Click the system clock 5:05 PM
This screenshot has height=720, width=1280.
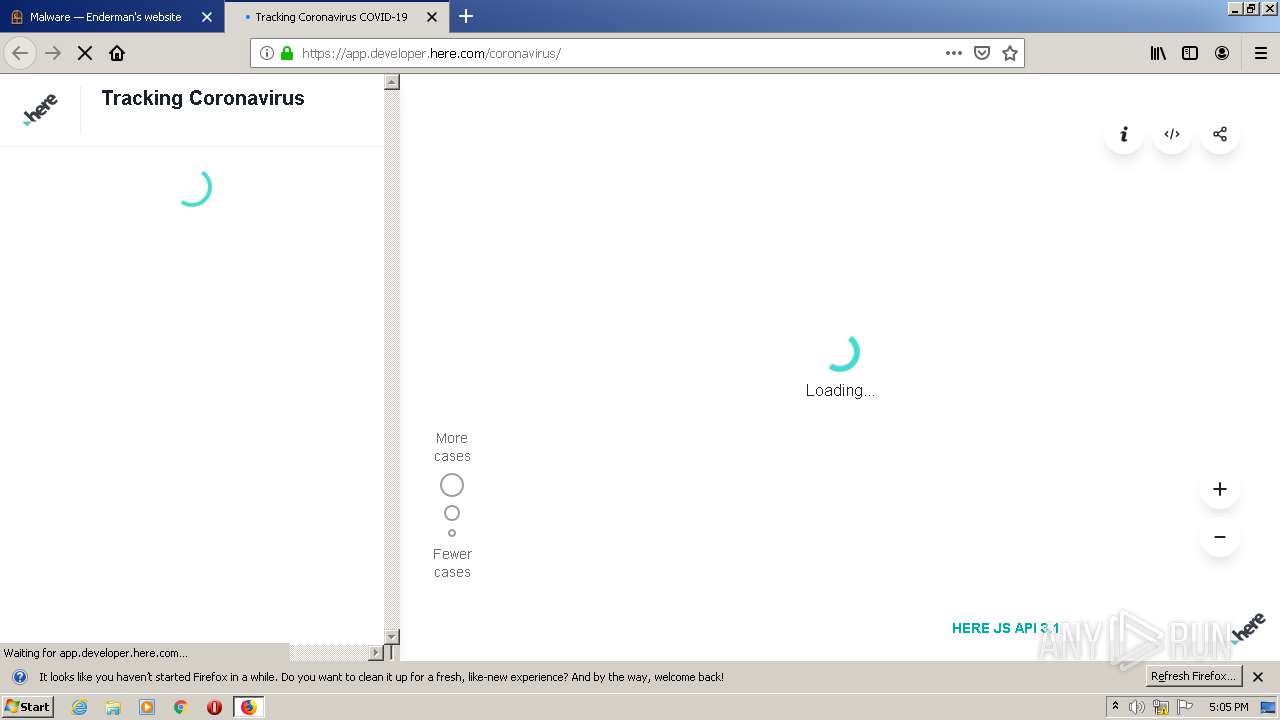point(1228,707)
